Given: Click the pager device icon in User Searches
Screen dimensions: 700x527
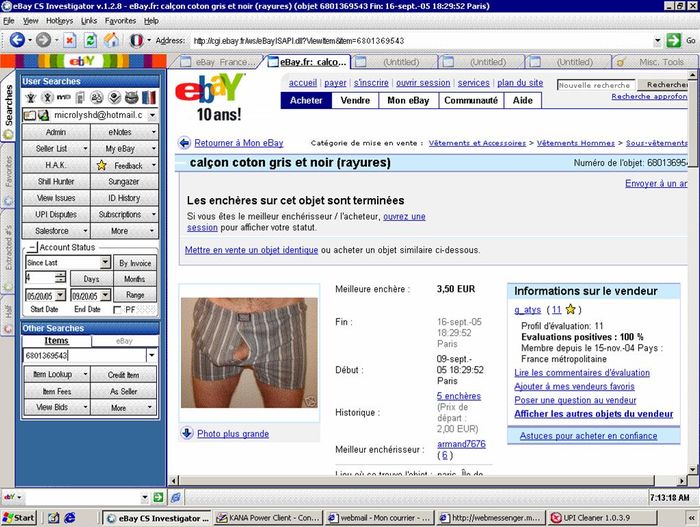Looking at the screenshot, I should pos(80,97).
